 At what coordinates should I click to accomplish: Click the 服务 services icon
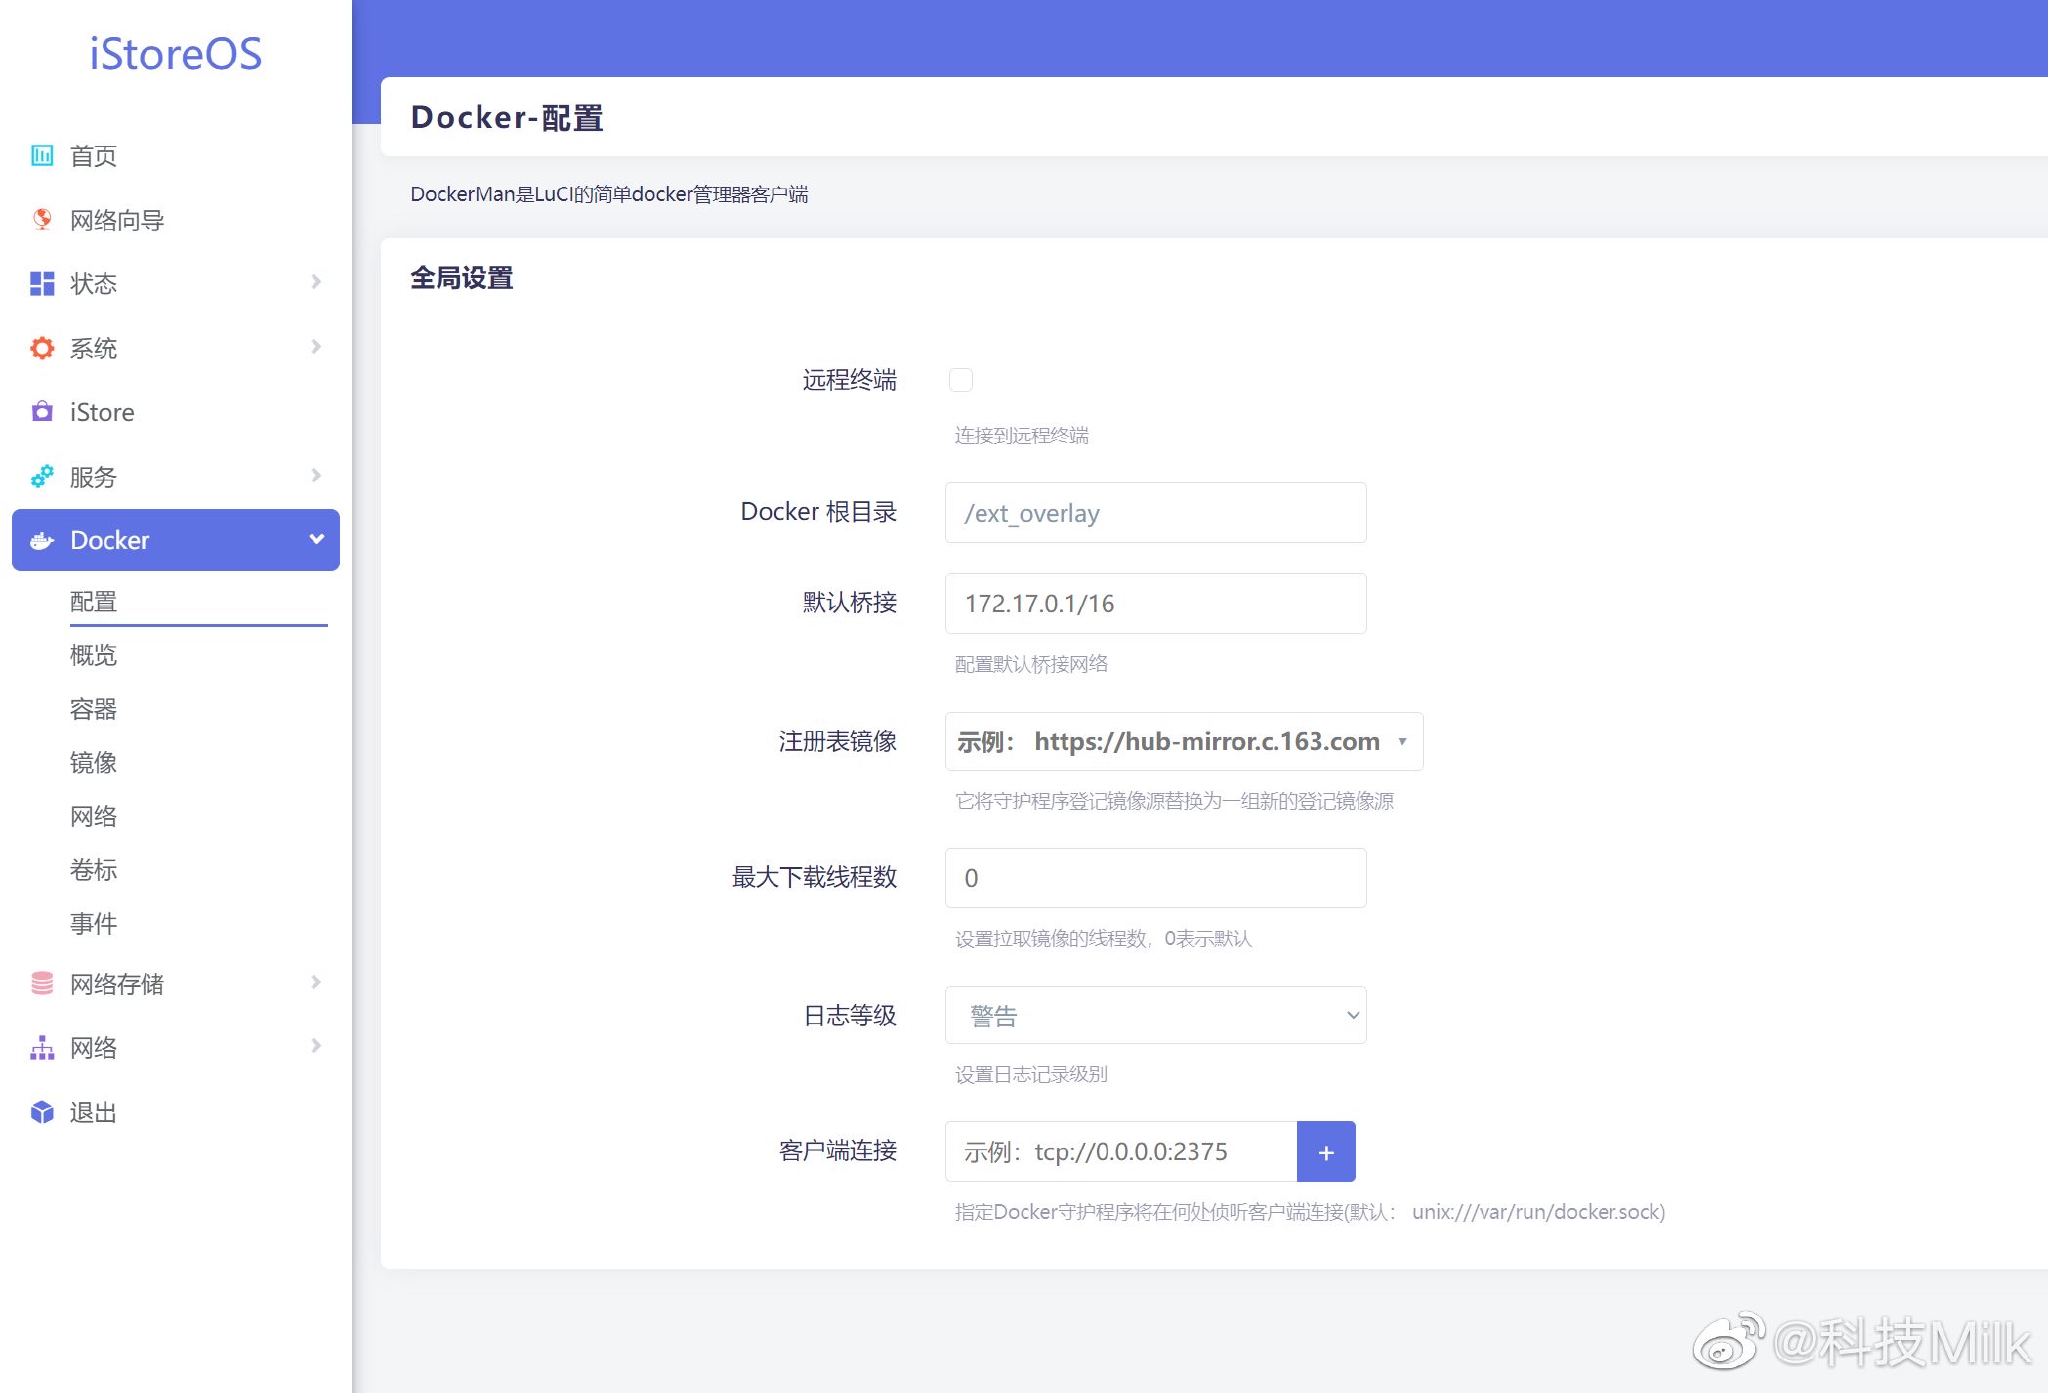coord(41,476)
